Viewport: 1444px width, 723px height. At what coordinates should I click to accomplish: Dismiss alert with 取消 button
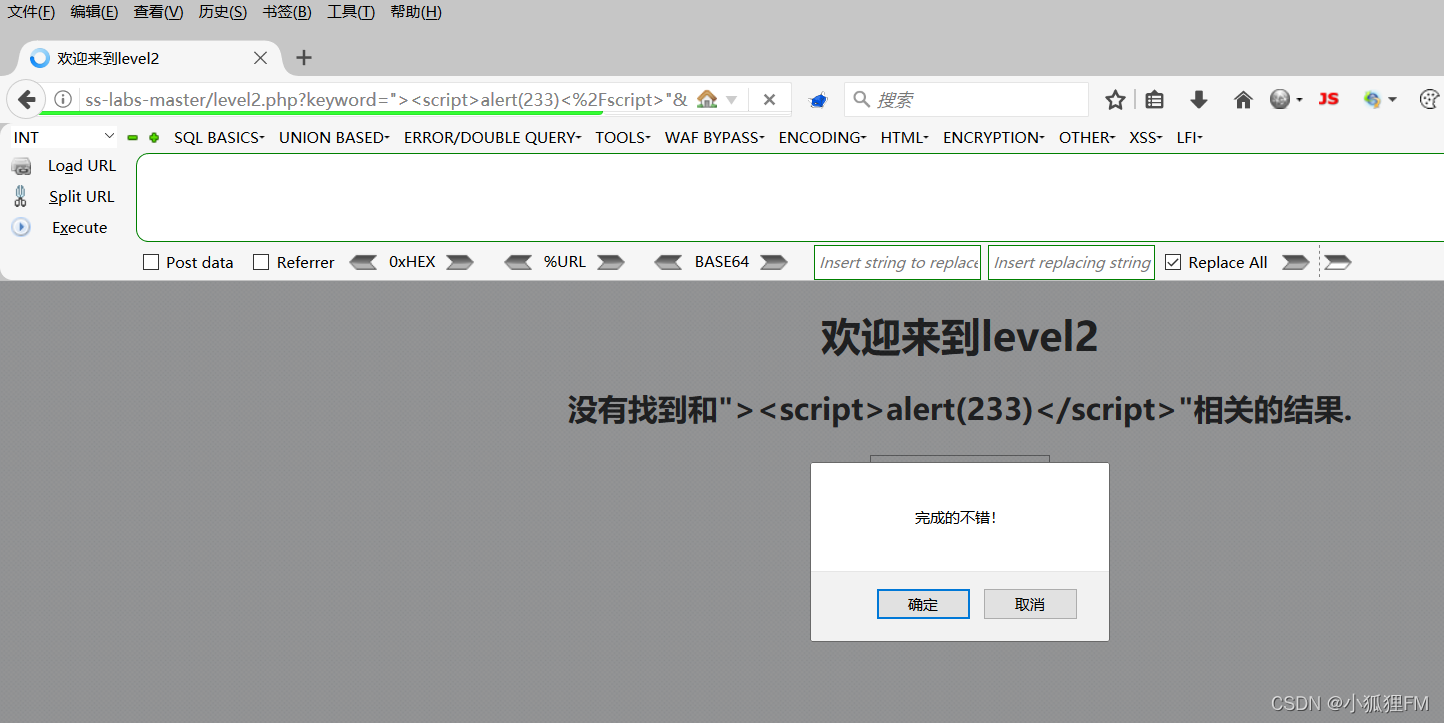click(1030, 604)
